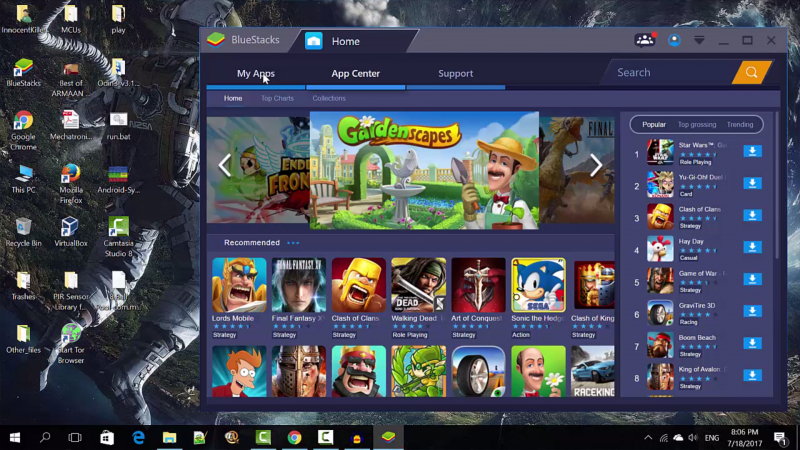Show previous banner with left arrow

(x=224, y=165)
